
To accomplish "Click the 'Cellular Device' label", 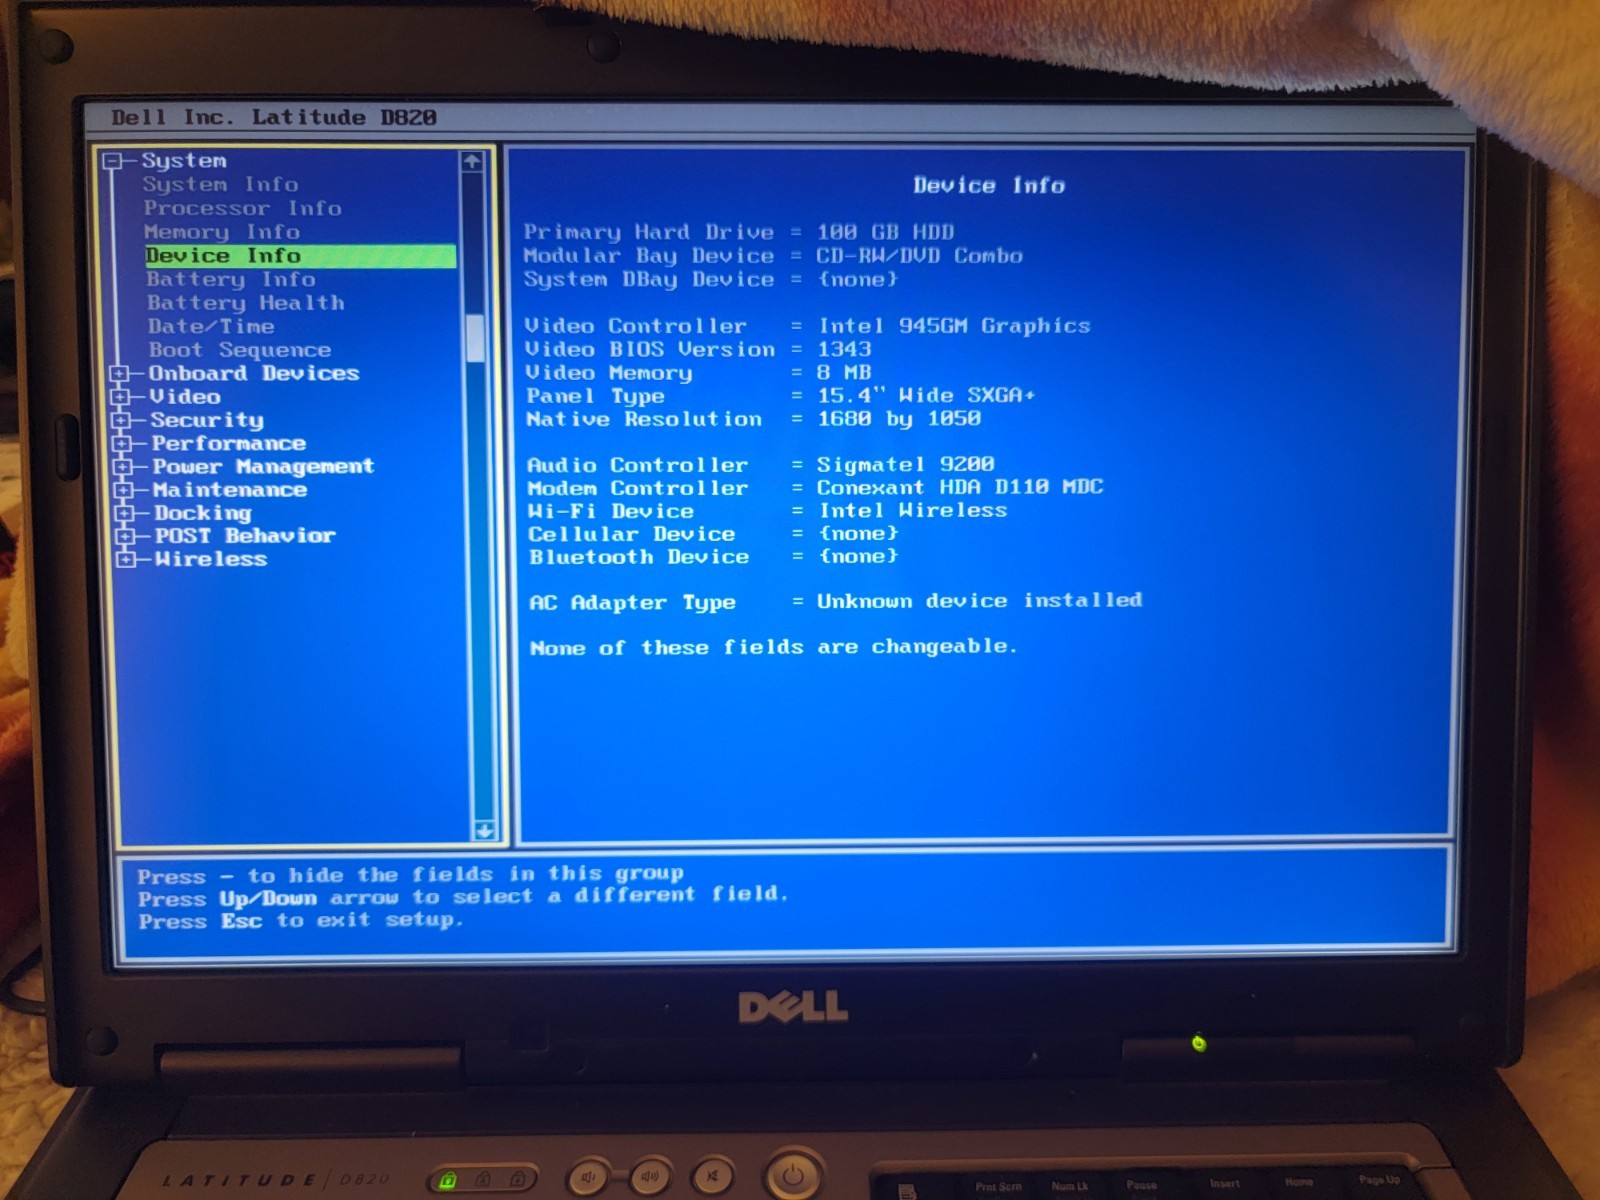I will point(632,534).
